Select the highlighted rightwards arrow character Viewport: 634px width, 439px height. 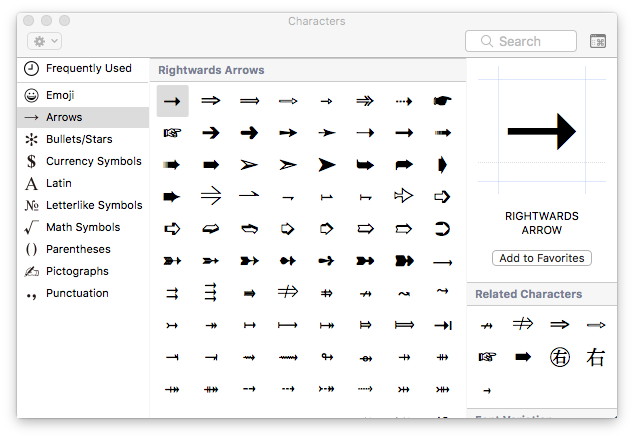coord(172,101)
